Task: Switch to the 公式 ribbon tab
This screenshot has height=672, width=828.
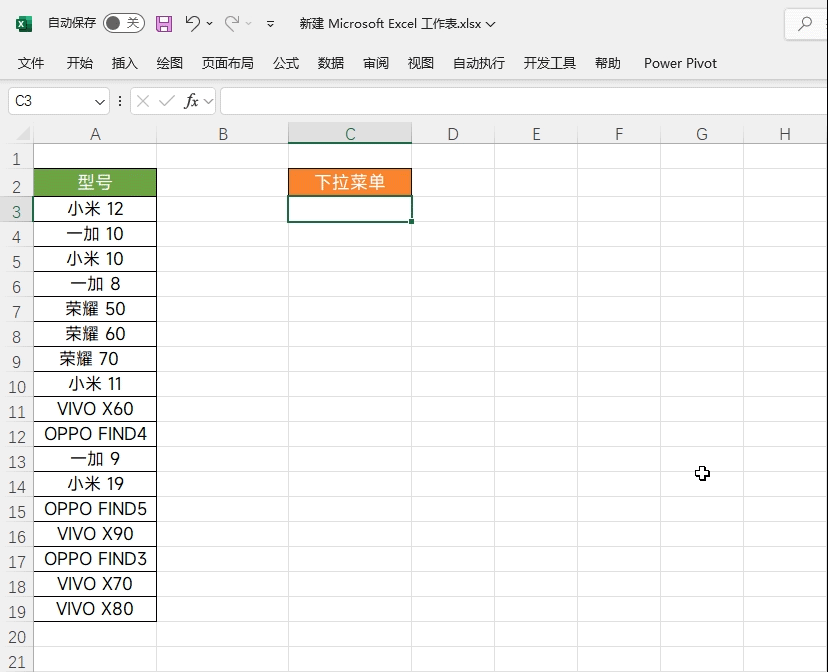Action: 286,63
